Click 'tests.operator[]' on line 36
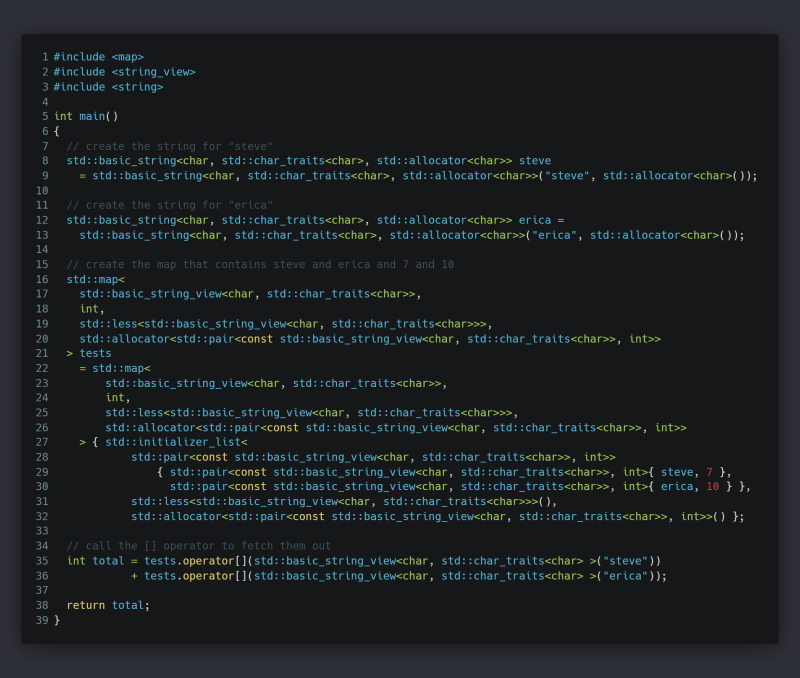The image size is (800, 678). tap(196, 576)
